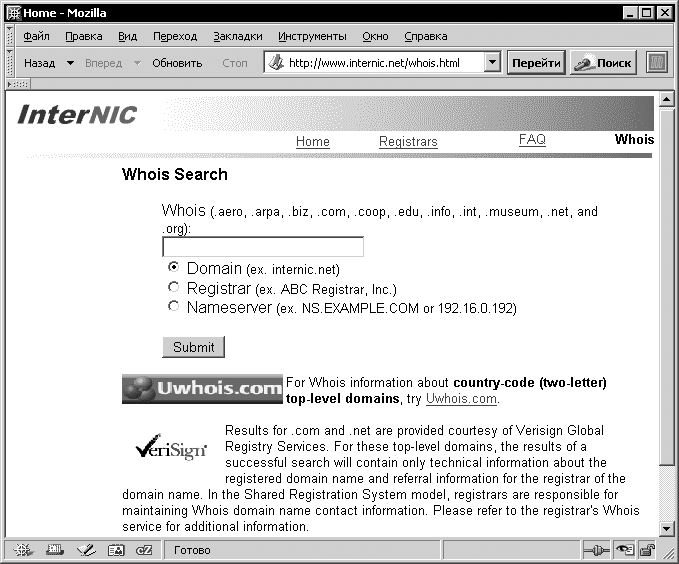The width and height of the screenshot is (679, 564).
Task: Open the ChatZilla cZ icon in status bar
Action: coord(144,550)
